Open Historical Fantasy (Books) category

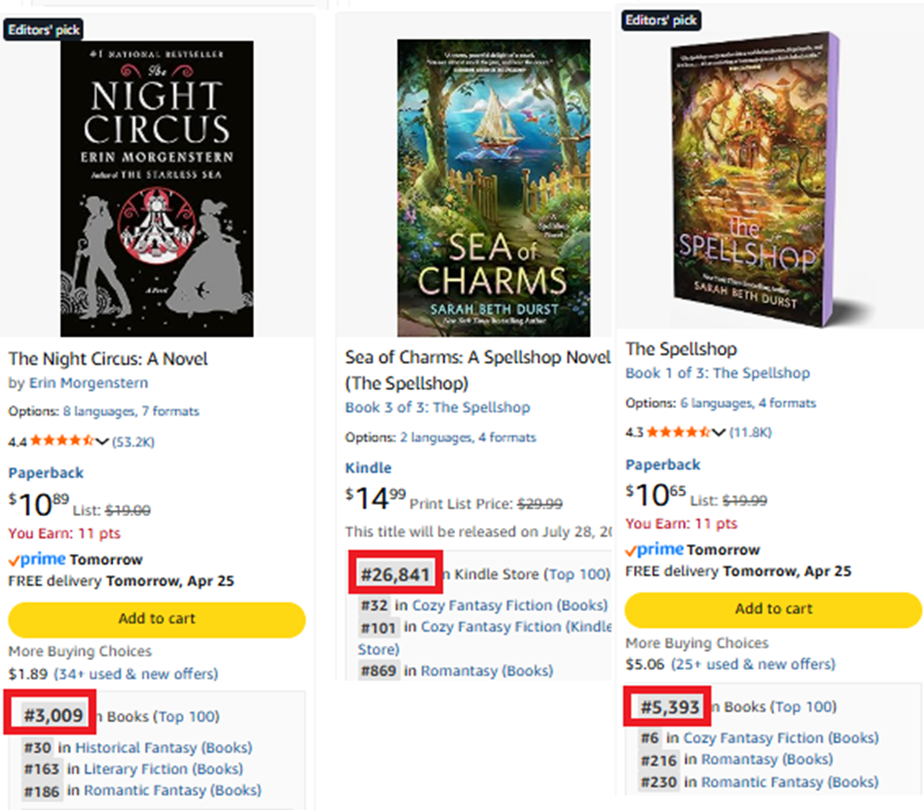tap(163, 747)
